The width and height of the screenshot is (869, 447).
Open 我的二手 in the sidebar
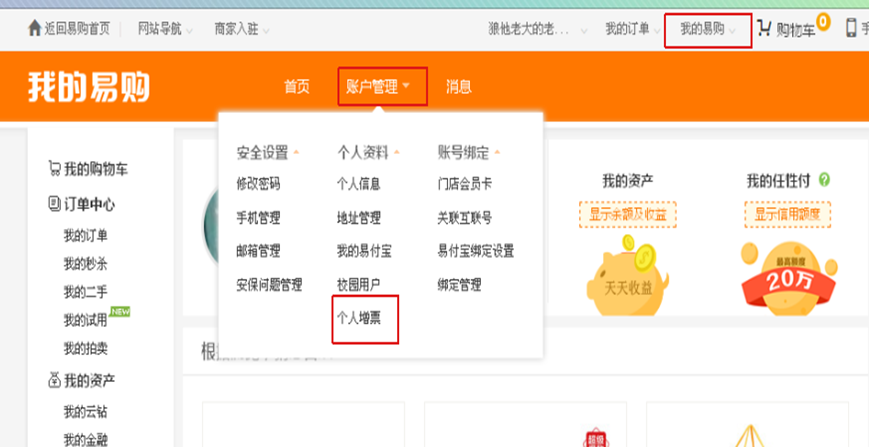coord(85,292)
